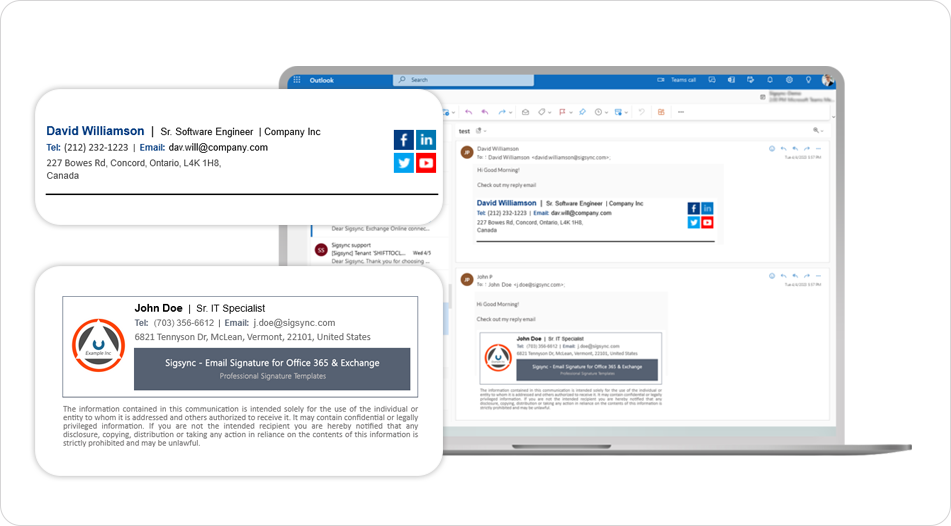Click the notifications bell in Outlook header
This screenshot has width=951, height=526.
770,80
